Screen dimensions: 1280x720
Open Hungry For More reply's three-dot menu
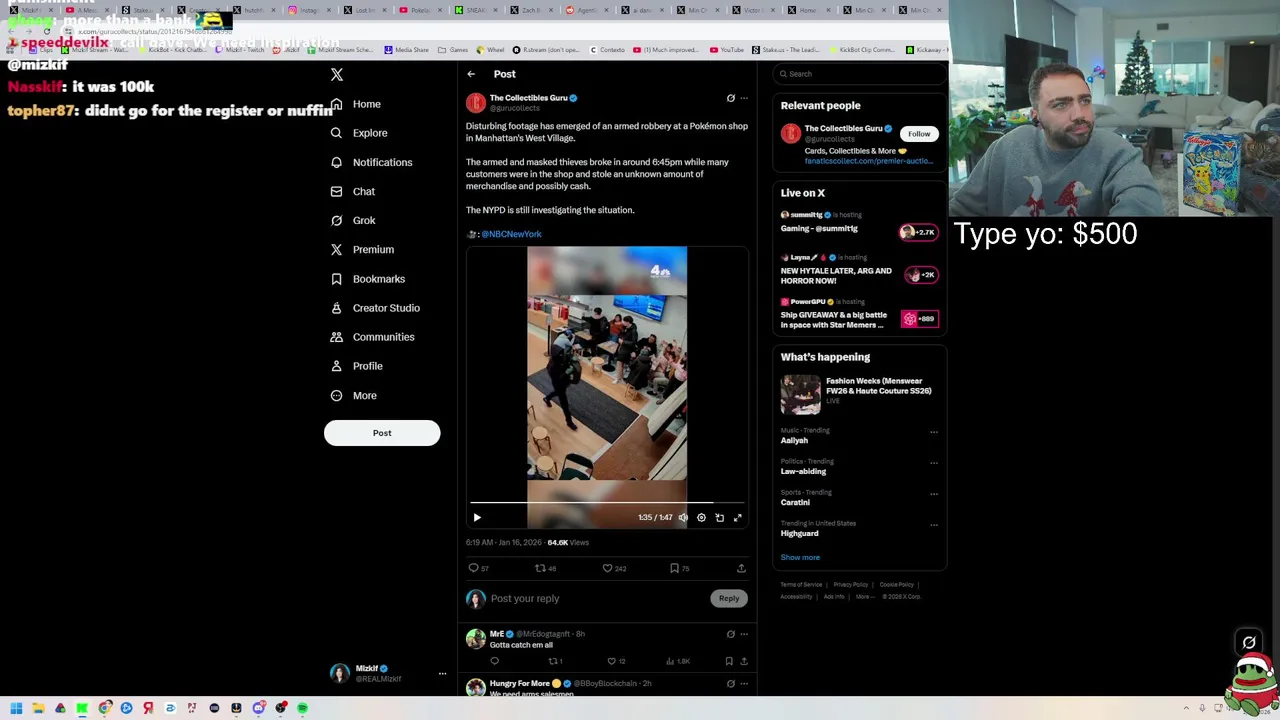(x=743, y=684)
